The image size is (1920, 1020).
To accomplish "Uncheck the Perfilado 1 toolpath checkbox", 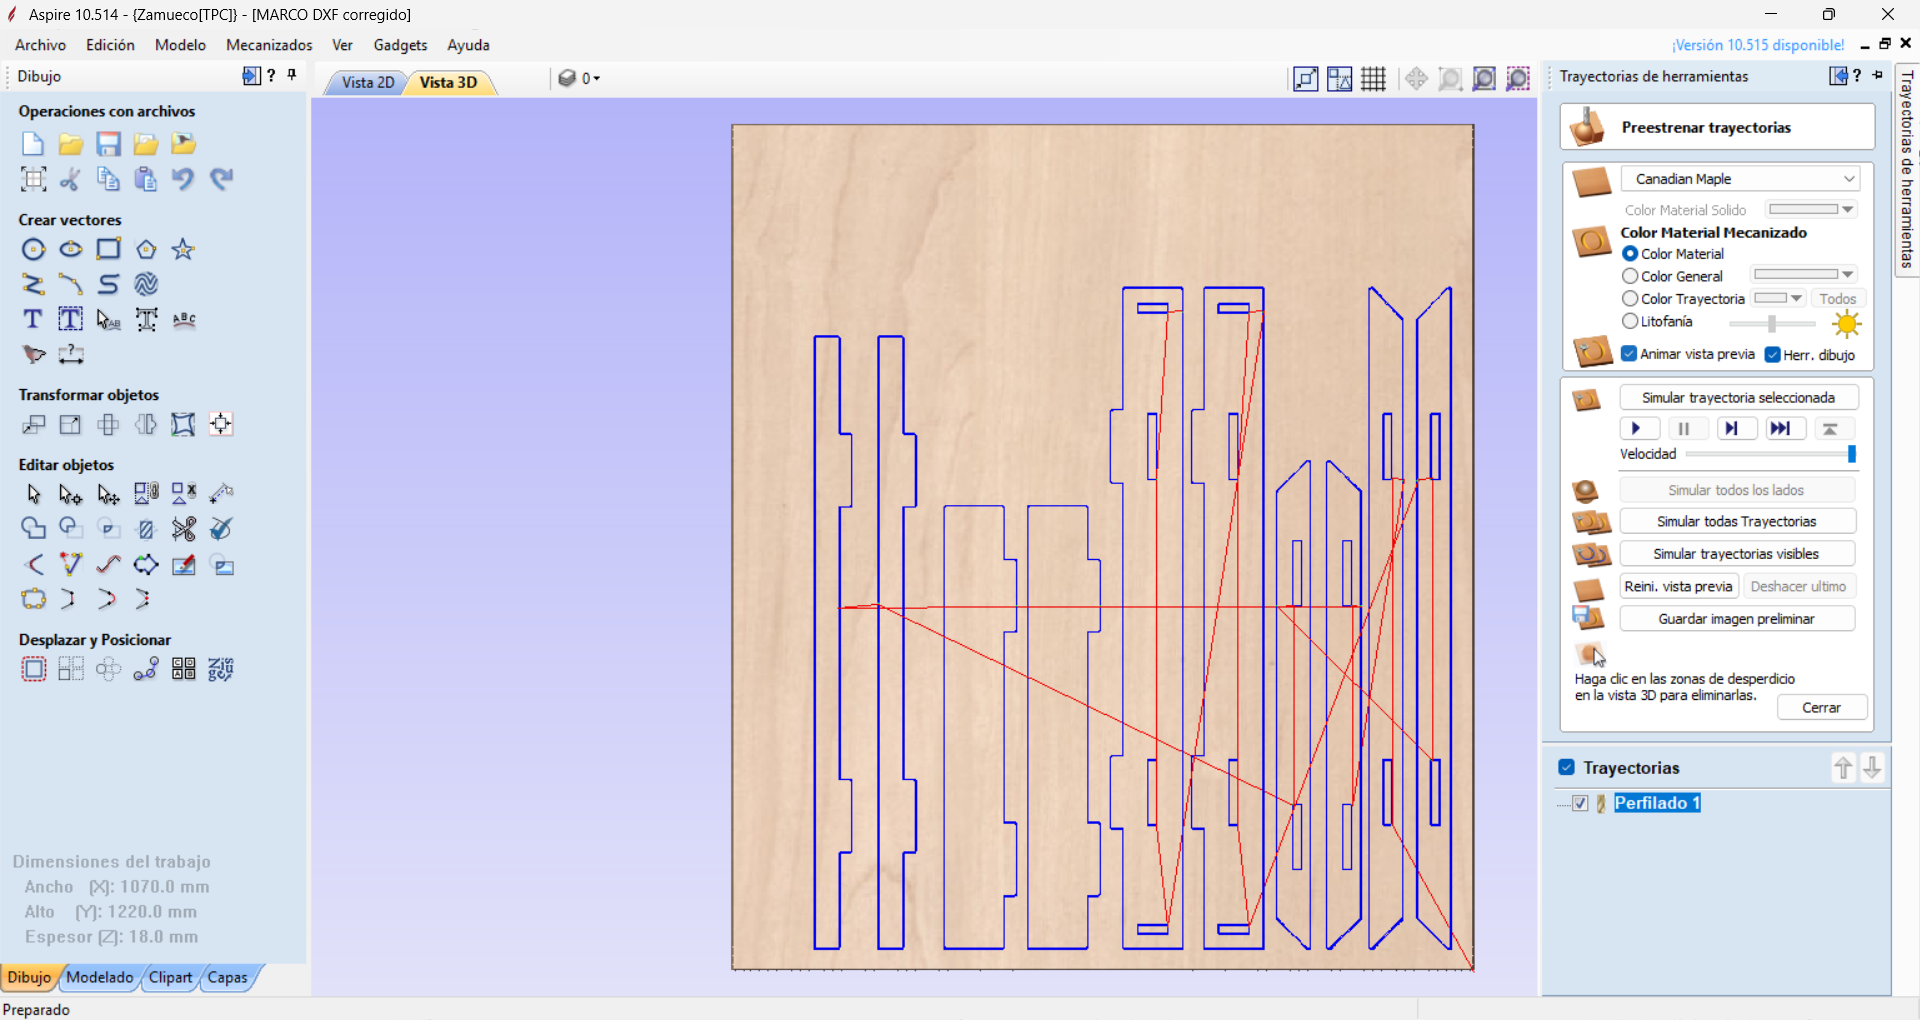I will 1580,803.
